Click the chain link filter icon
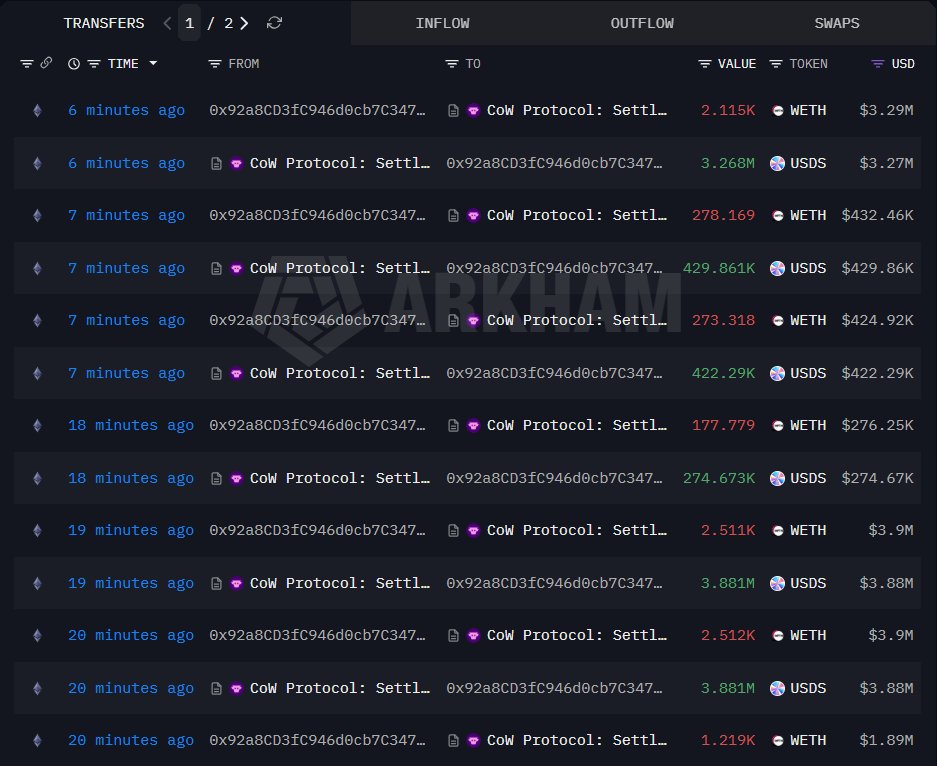The image size is (937, 766). click(46, 63)
